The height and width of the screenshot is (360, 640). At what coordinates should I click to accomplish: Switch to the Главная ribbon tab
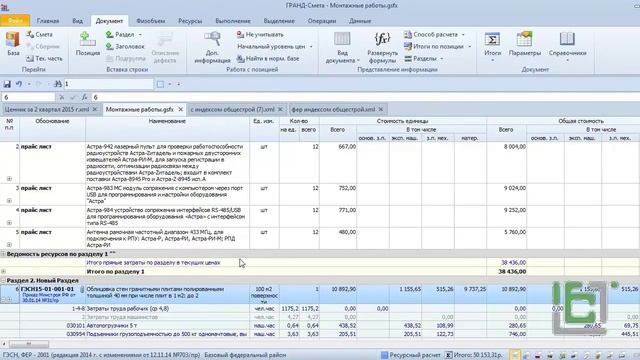click(x=48, y=21)
